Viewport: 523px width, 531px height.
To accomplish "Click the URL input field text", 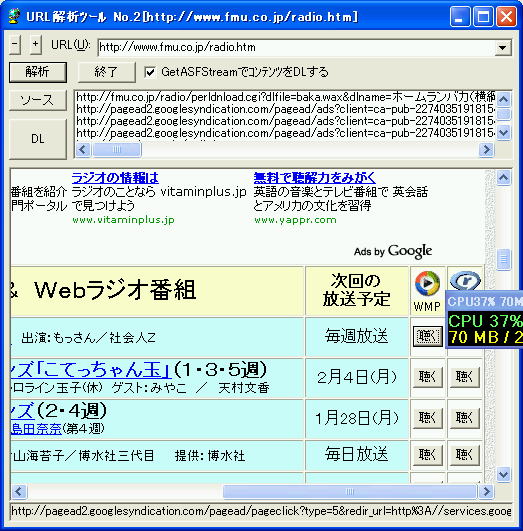I will click(x=177, y=47).
